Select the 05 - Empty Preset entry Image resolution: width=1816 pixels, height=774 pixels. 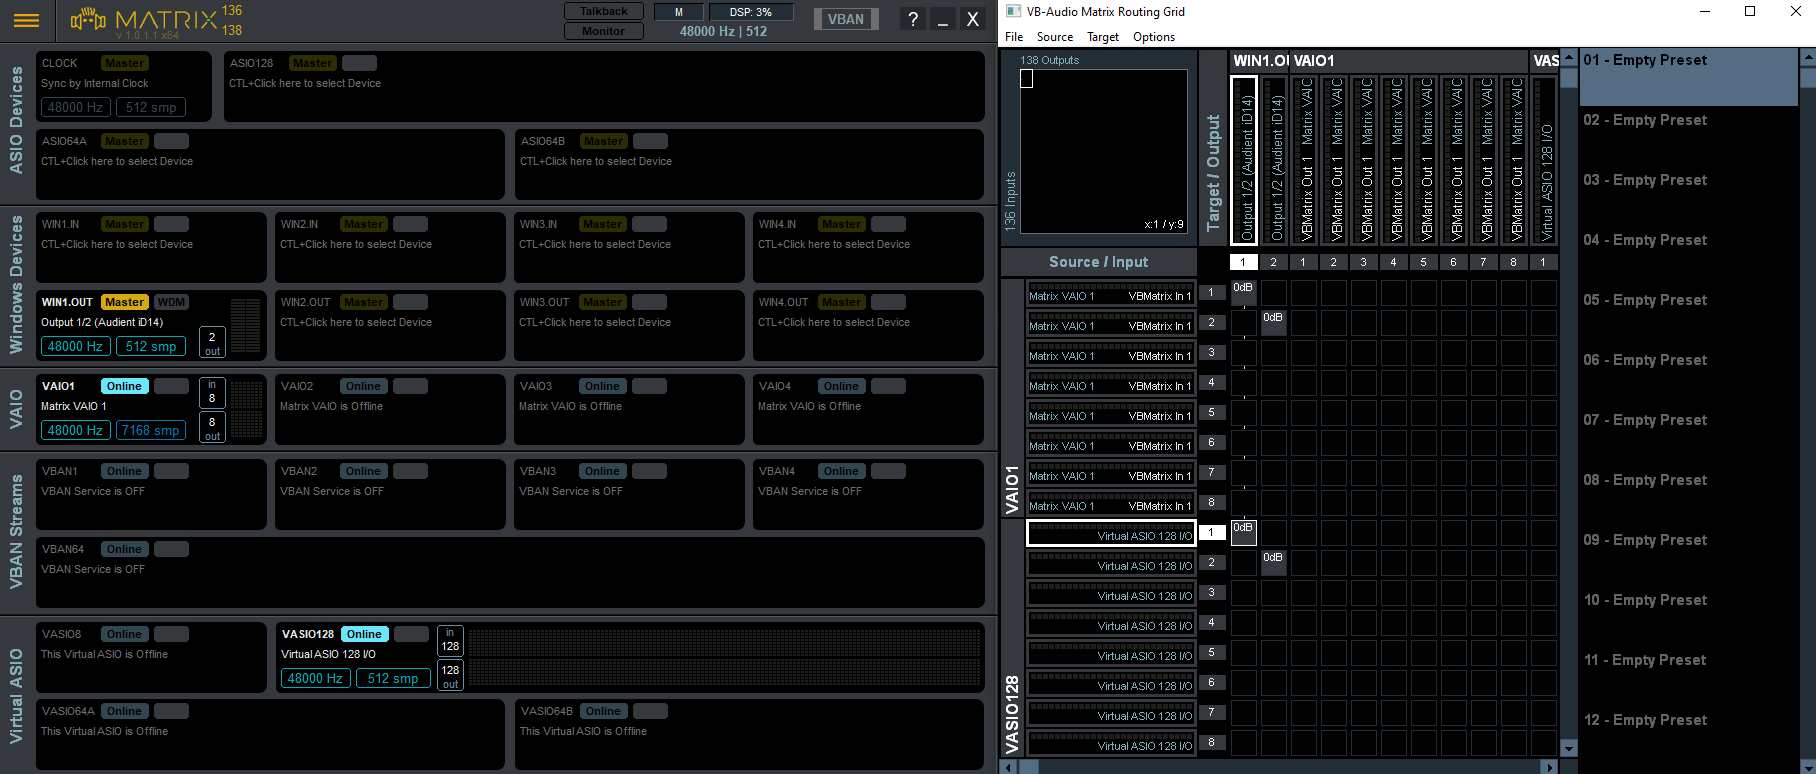1689,316
